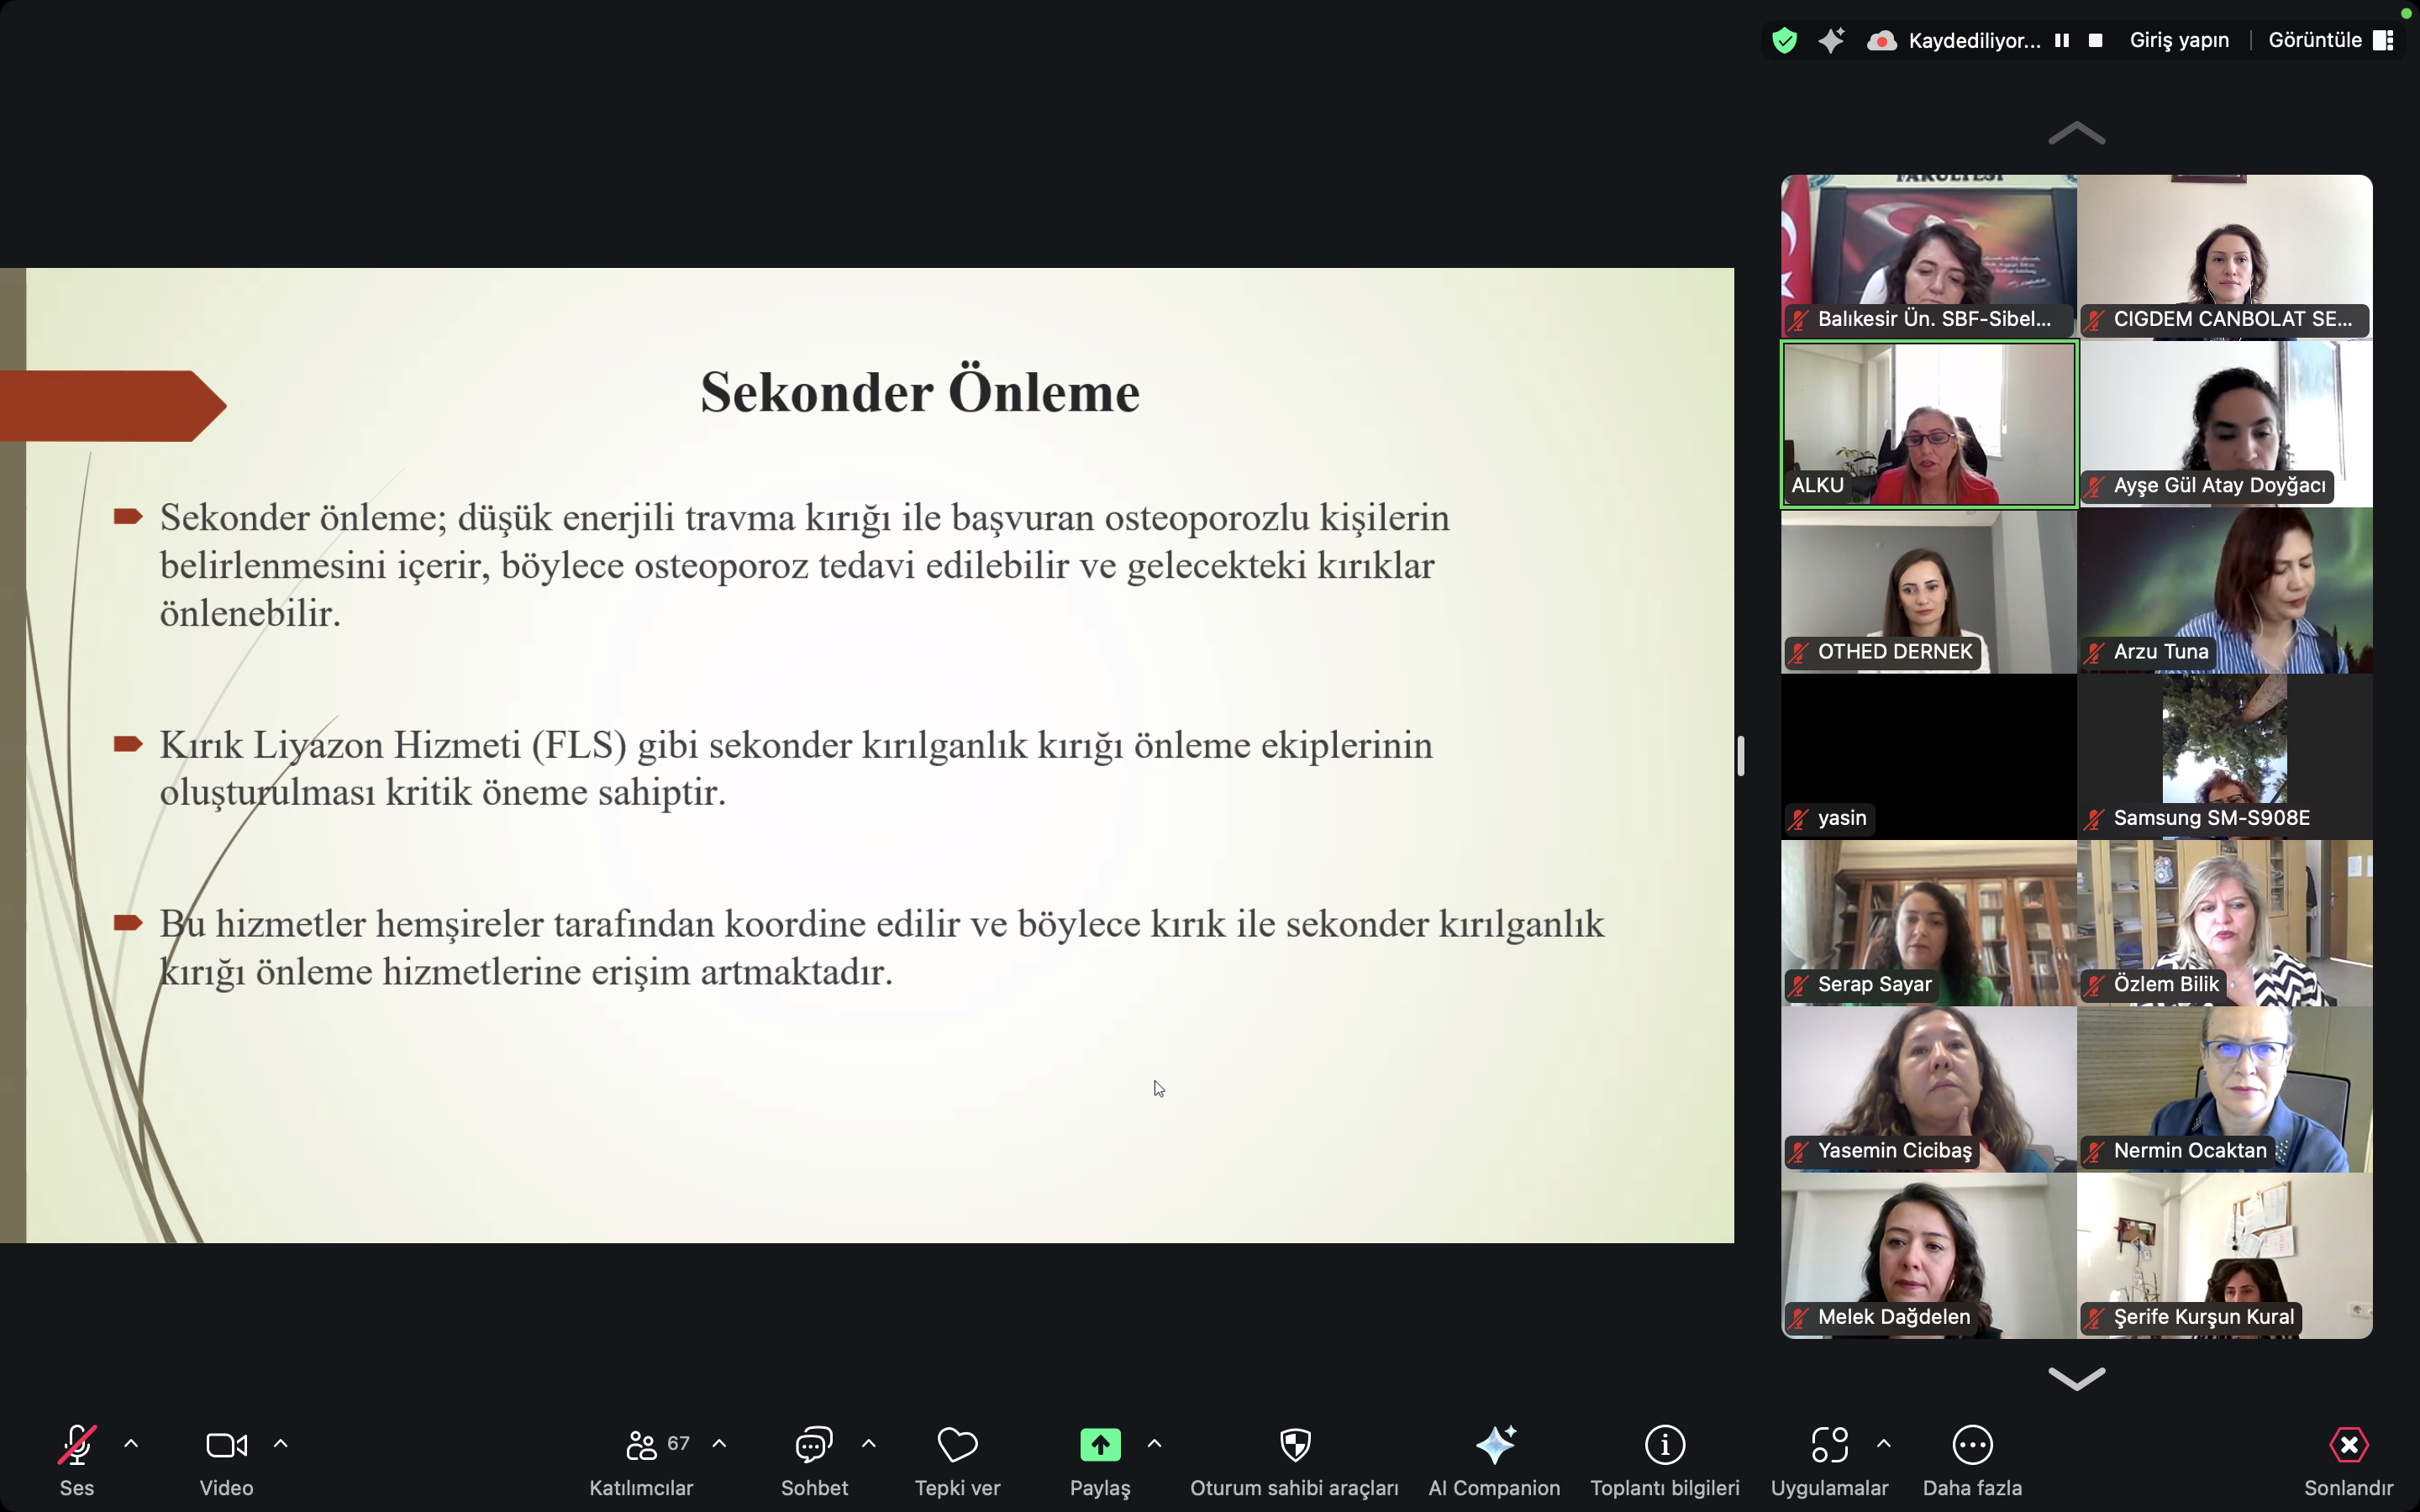Toggle camera with the Video button
Image resolution: width=2420 pixels, height=1512 pixels.
(227, 1460)
